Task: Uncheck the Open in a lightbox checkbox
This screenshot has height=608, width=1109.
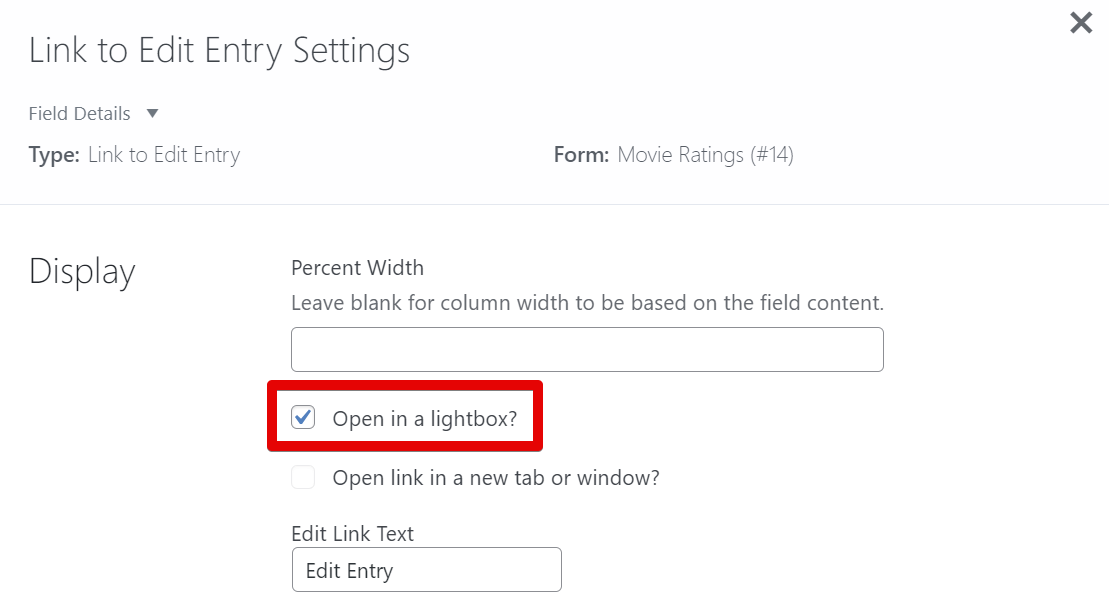Action: [x=303, y=418]
